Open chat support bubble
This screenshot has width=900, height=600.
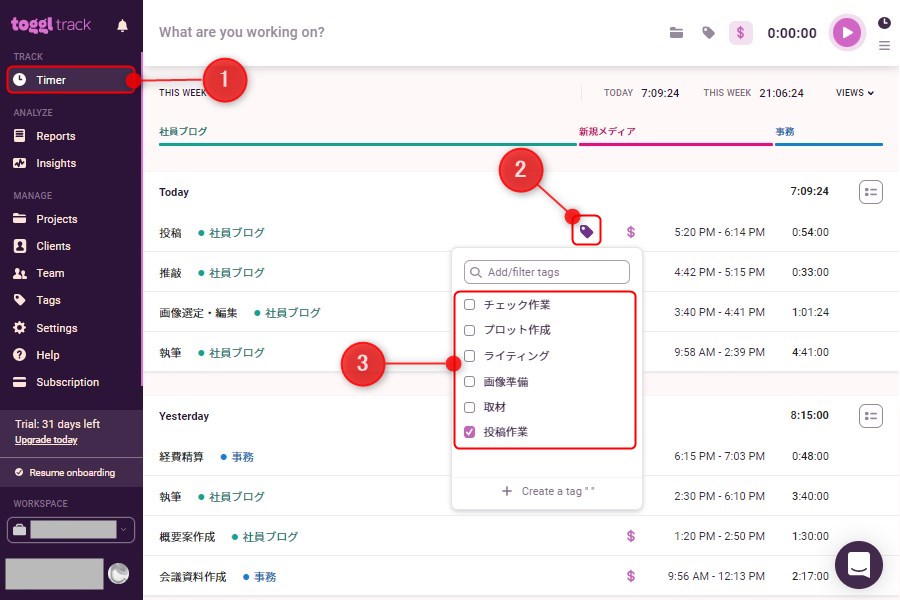point(859,565)
